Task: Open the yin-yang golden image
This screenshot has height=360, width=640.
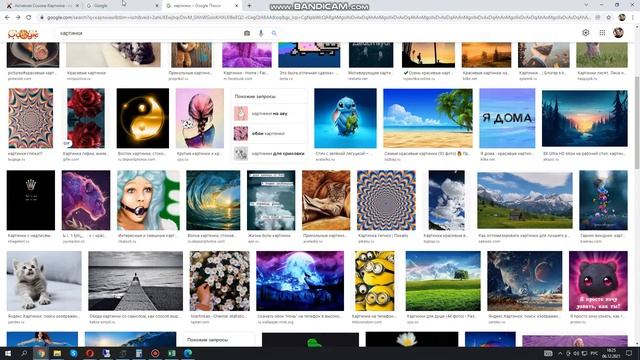Action: click(x=143, y=118)
